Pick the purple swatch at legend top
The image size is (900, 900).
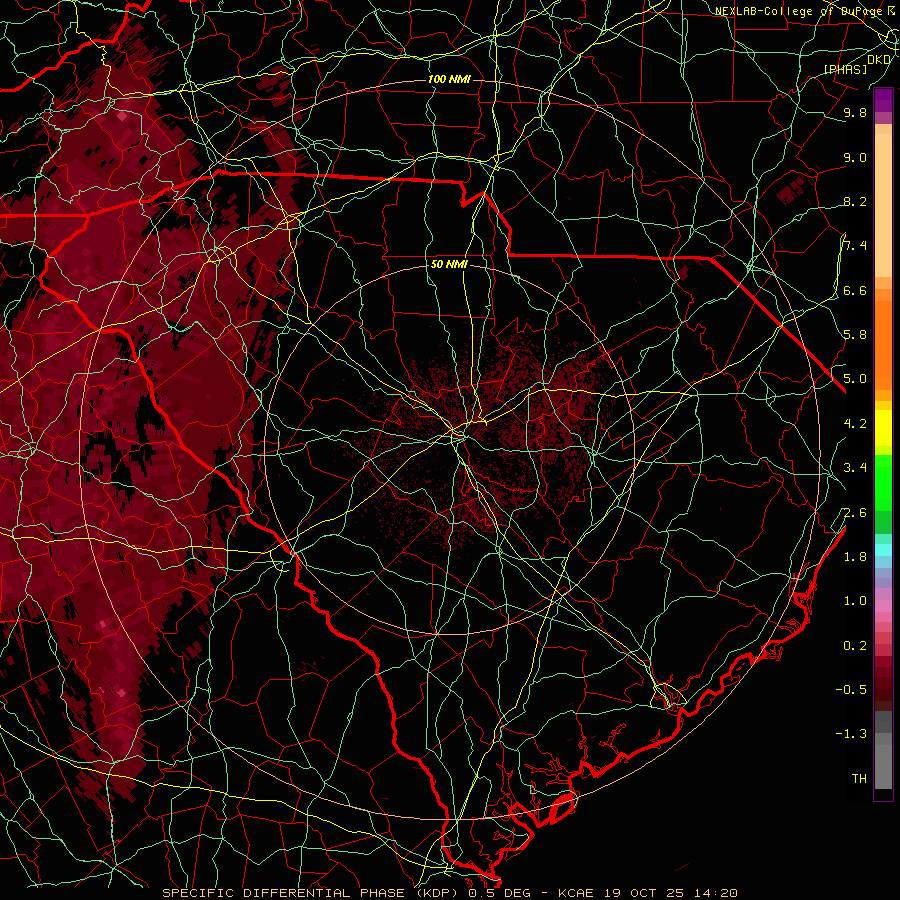pos(883,100)
